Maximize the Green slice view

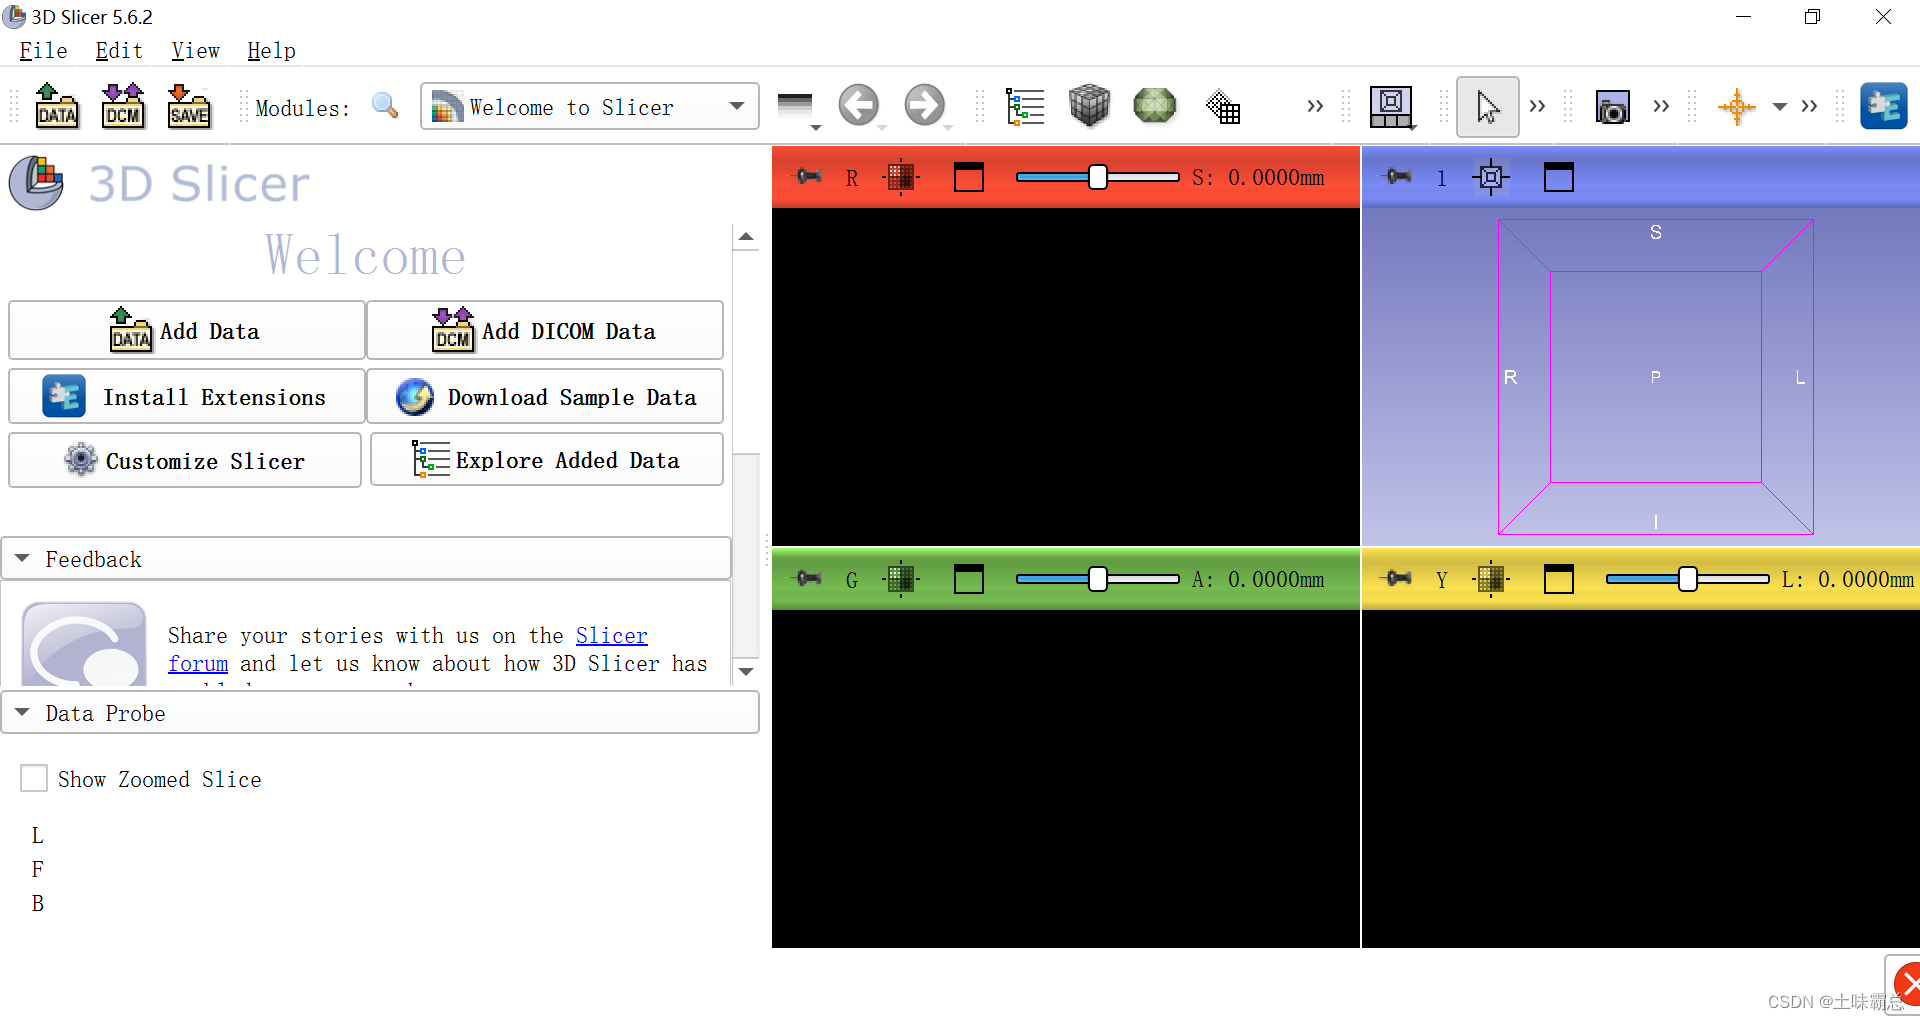969,578
